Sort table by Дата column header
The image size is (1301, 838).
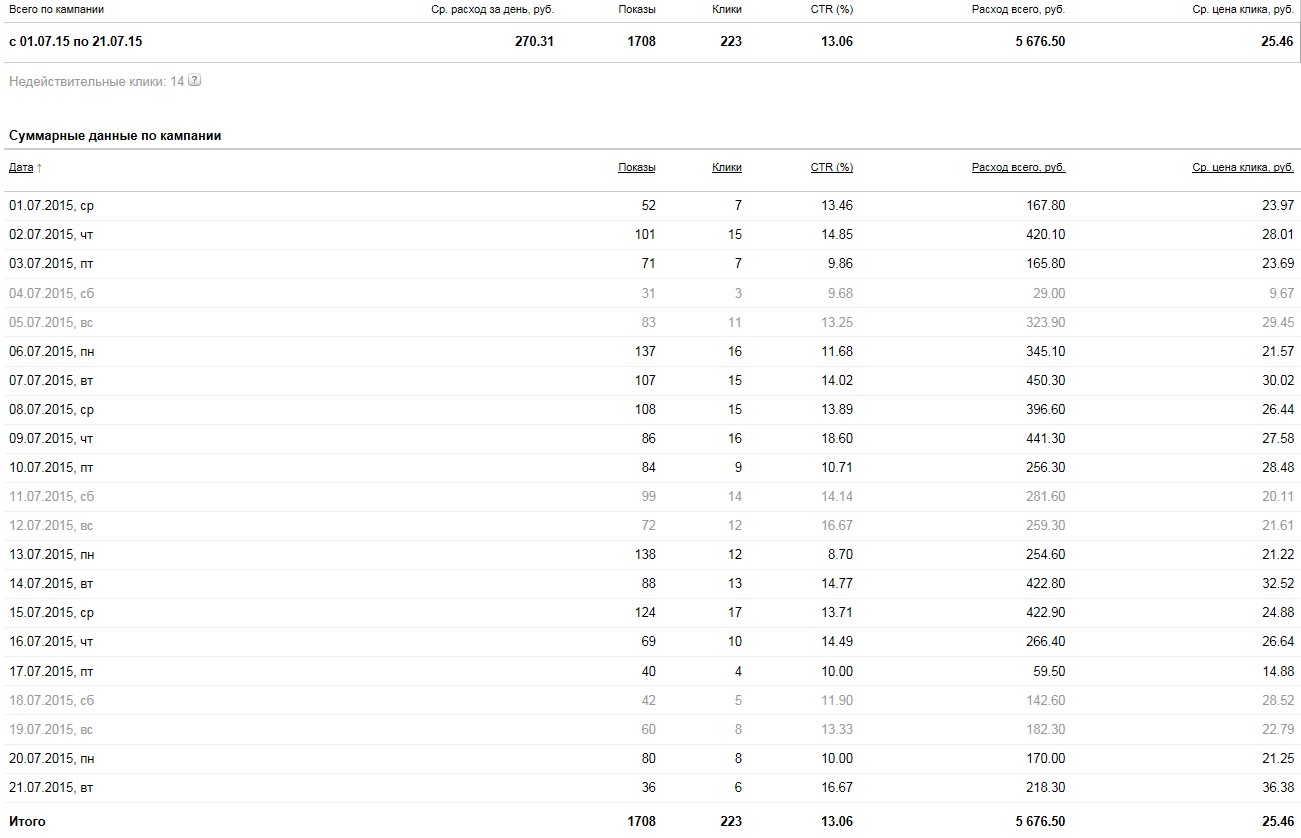(21, 167)
